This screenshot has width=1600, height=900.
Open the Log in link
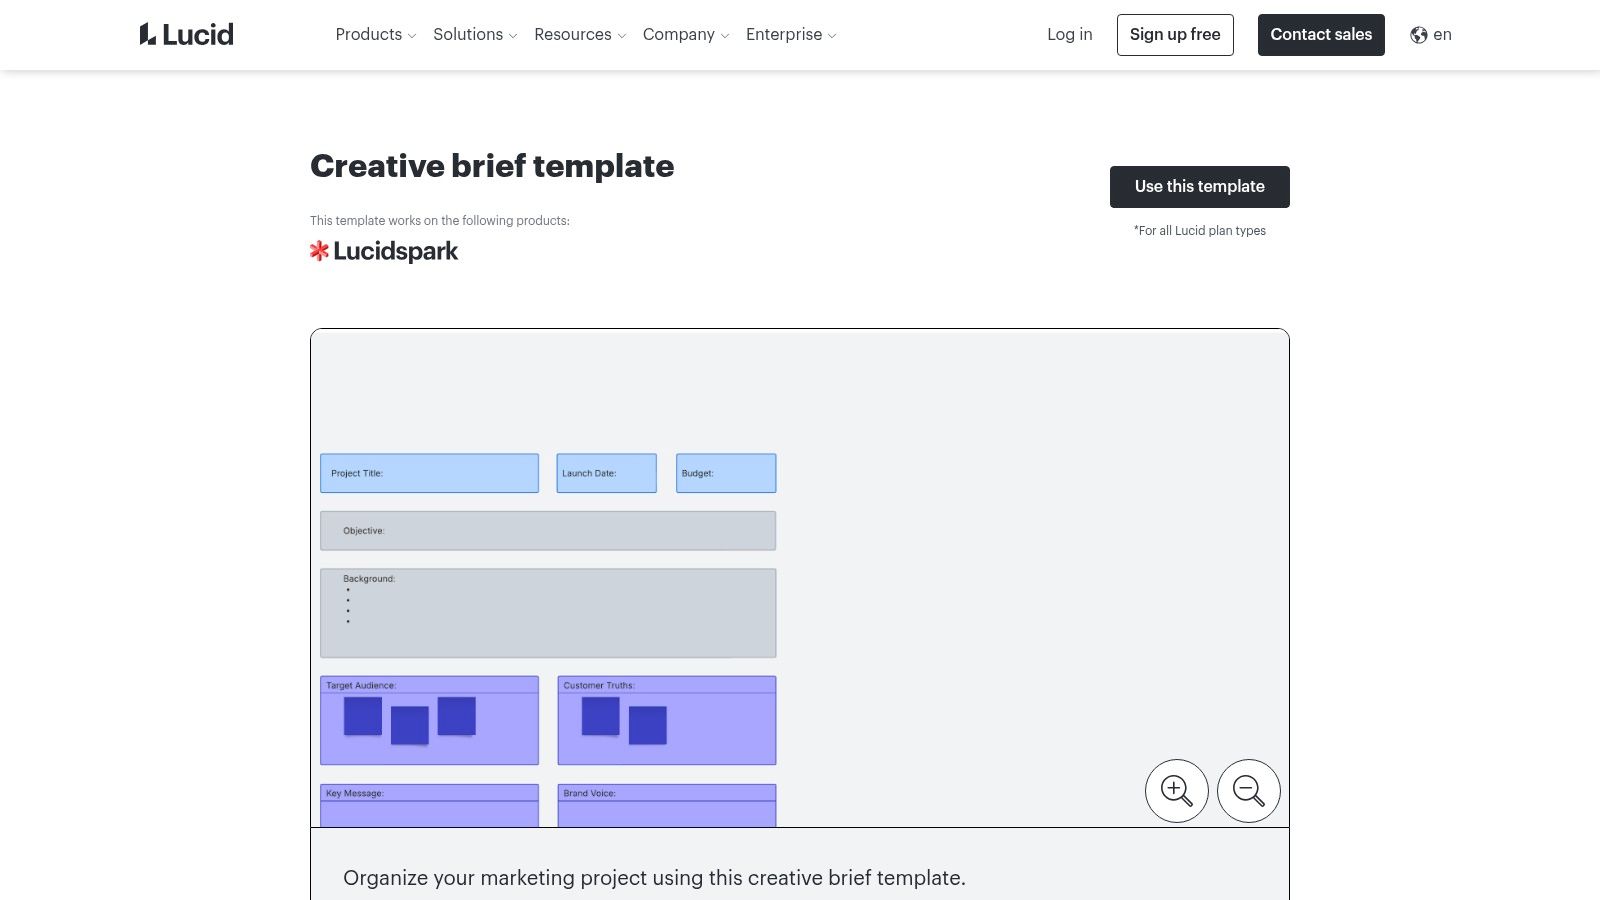coord(1069,34)
